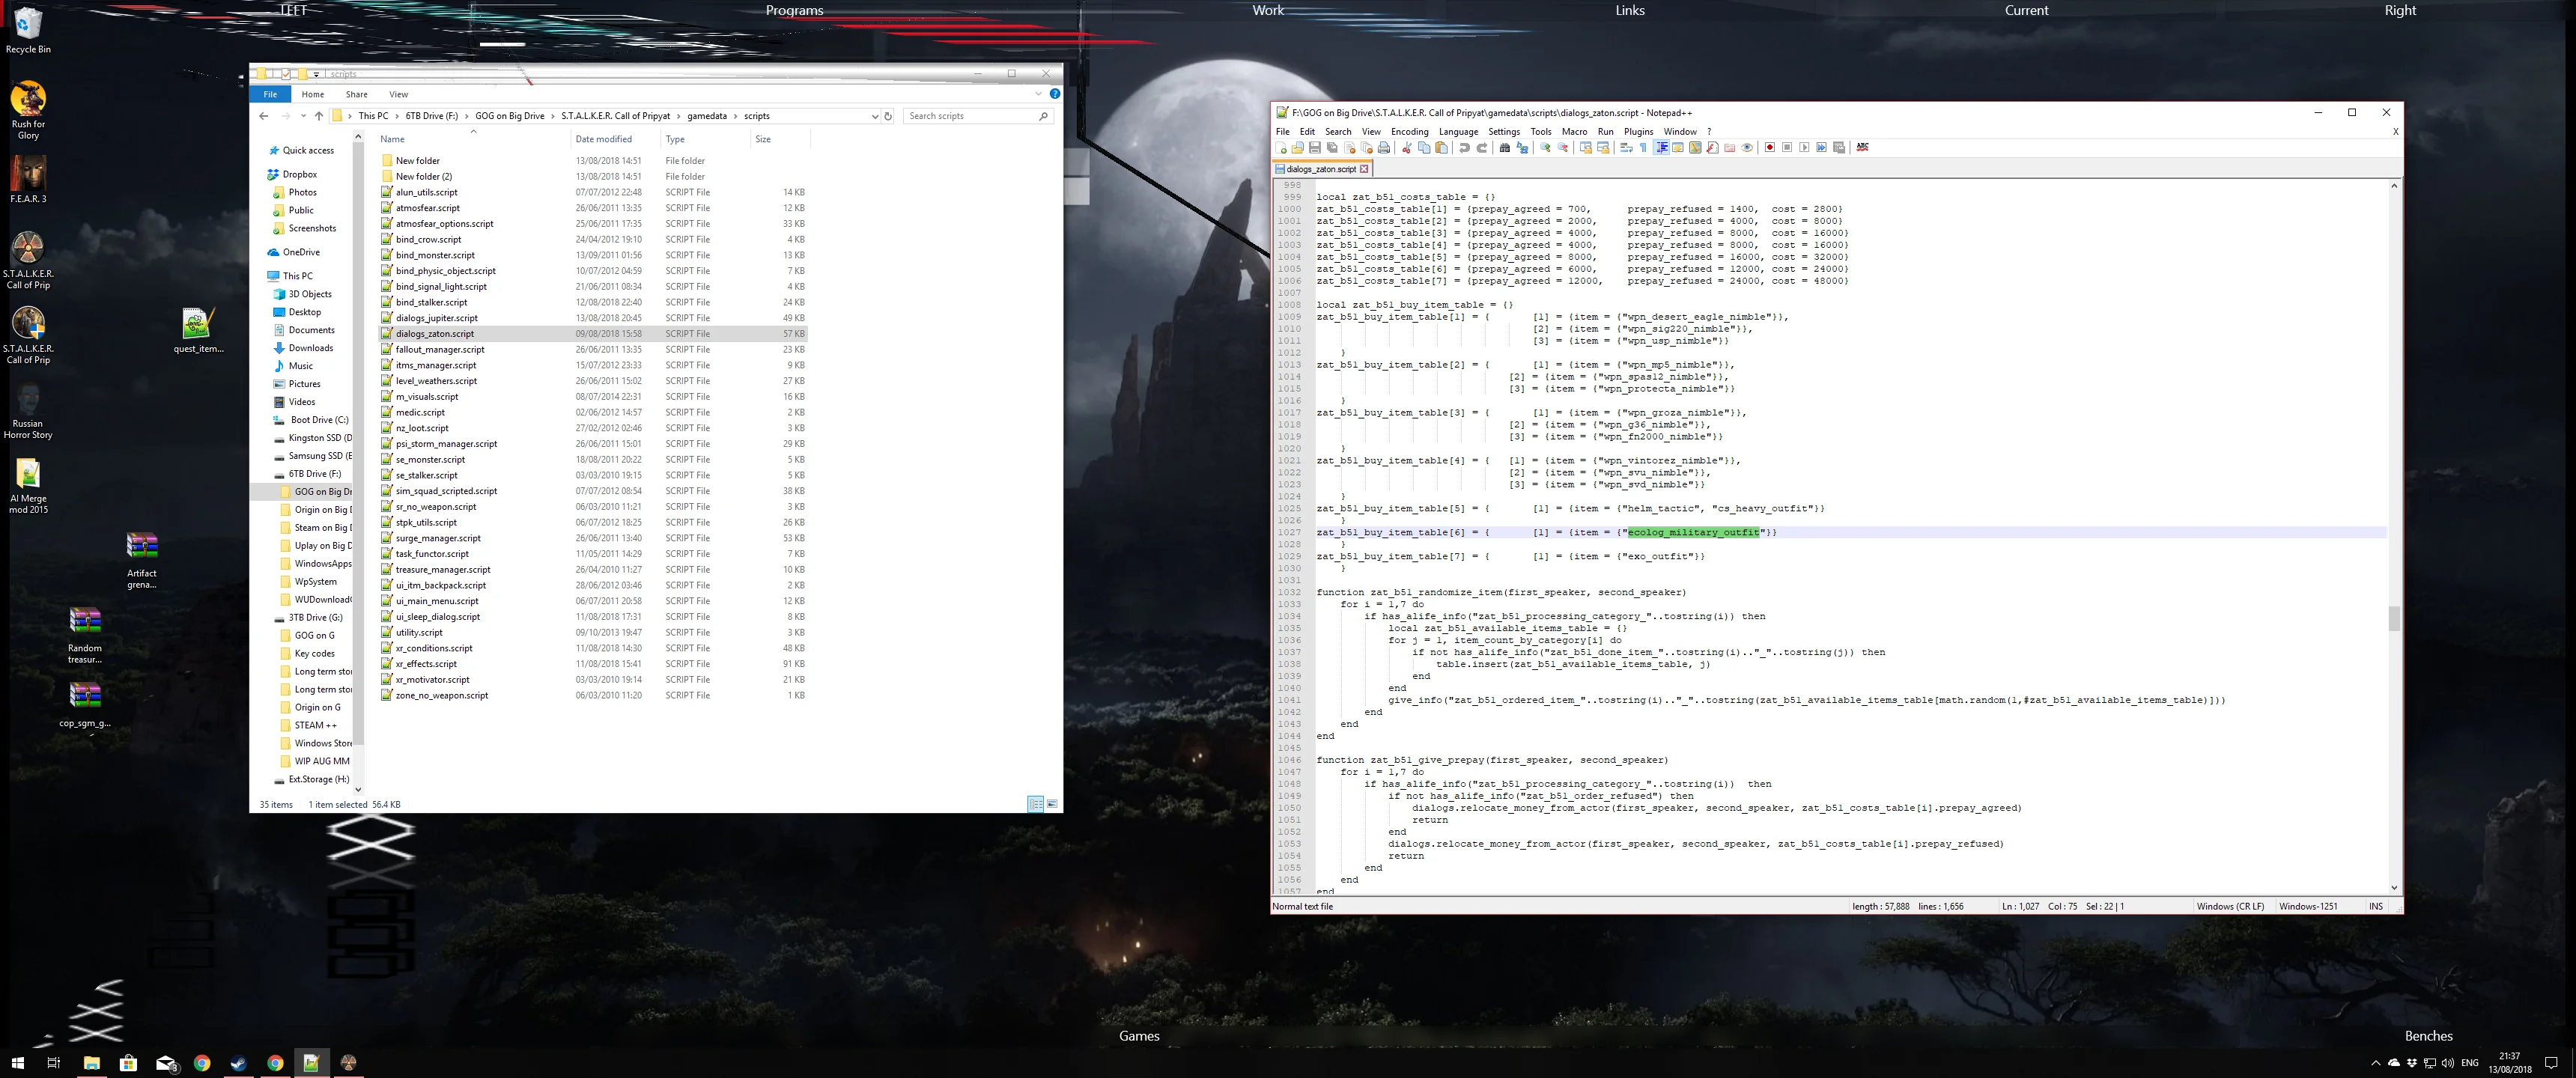
Task: Expand the Explorer ribbon with the chevron
Action: click(x=1038, y=94)
